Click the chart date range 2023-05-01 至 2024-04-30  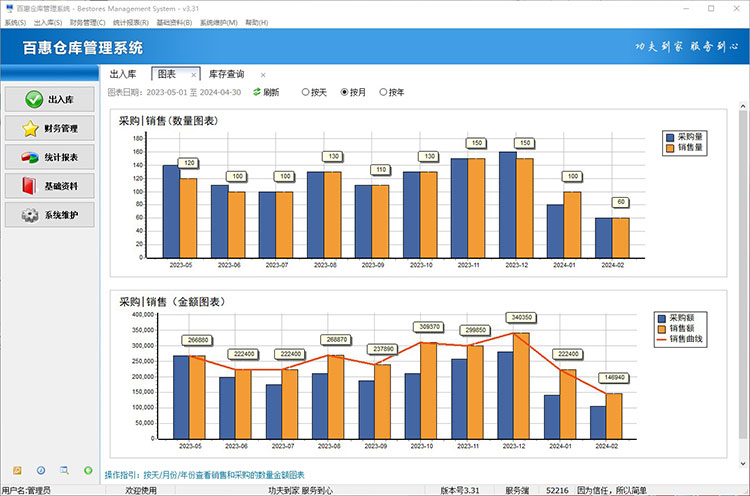pyautogui.click(x=194, y=92)
